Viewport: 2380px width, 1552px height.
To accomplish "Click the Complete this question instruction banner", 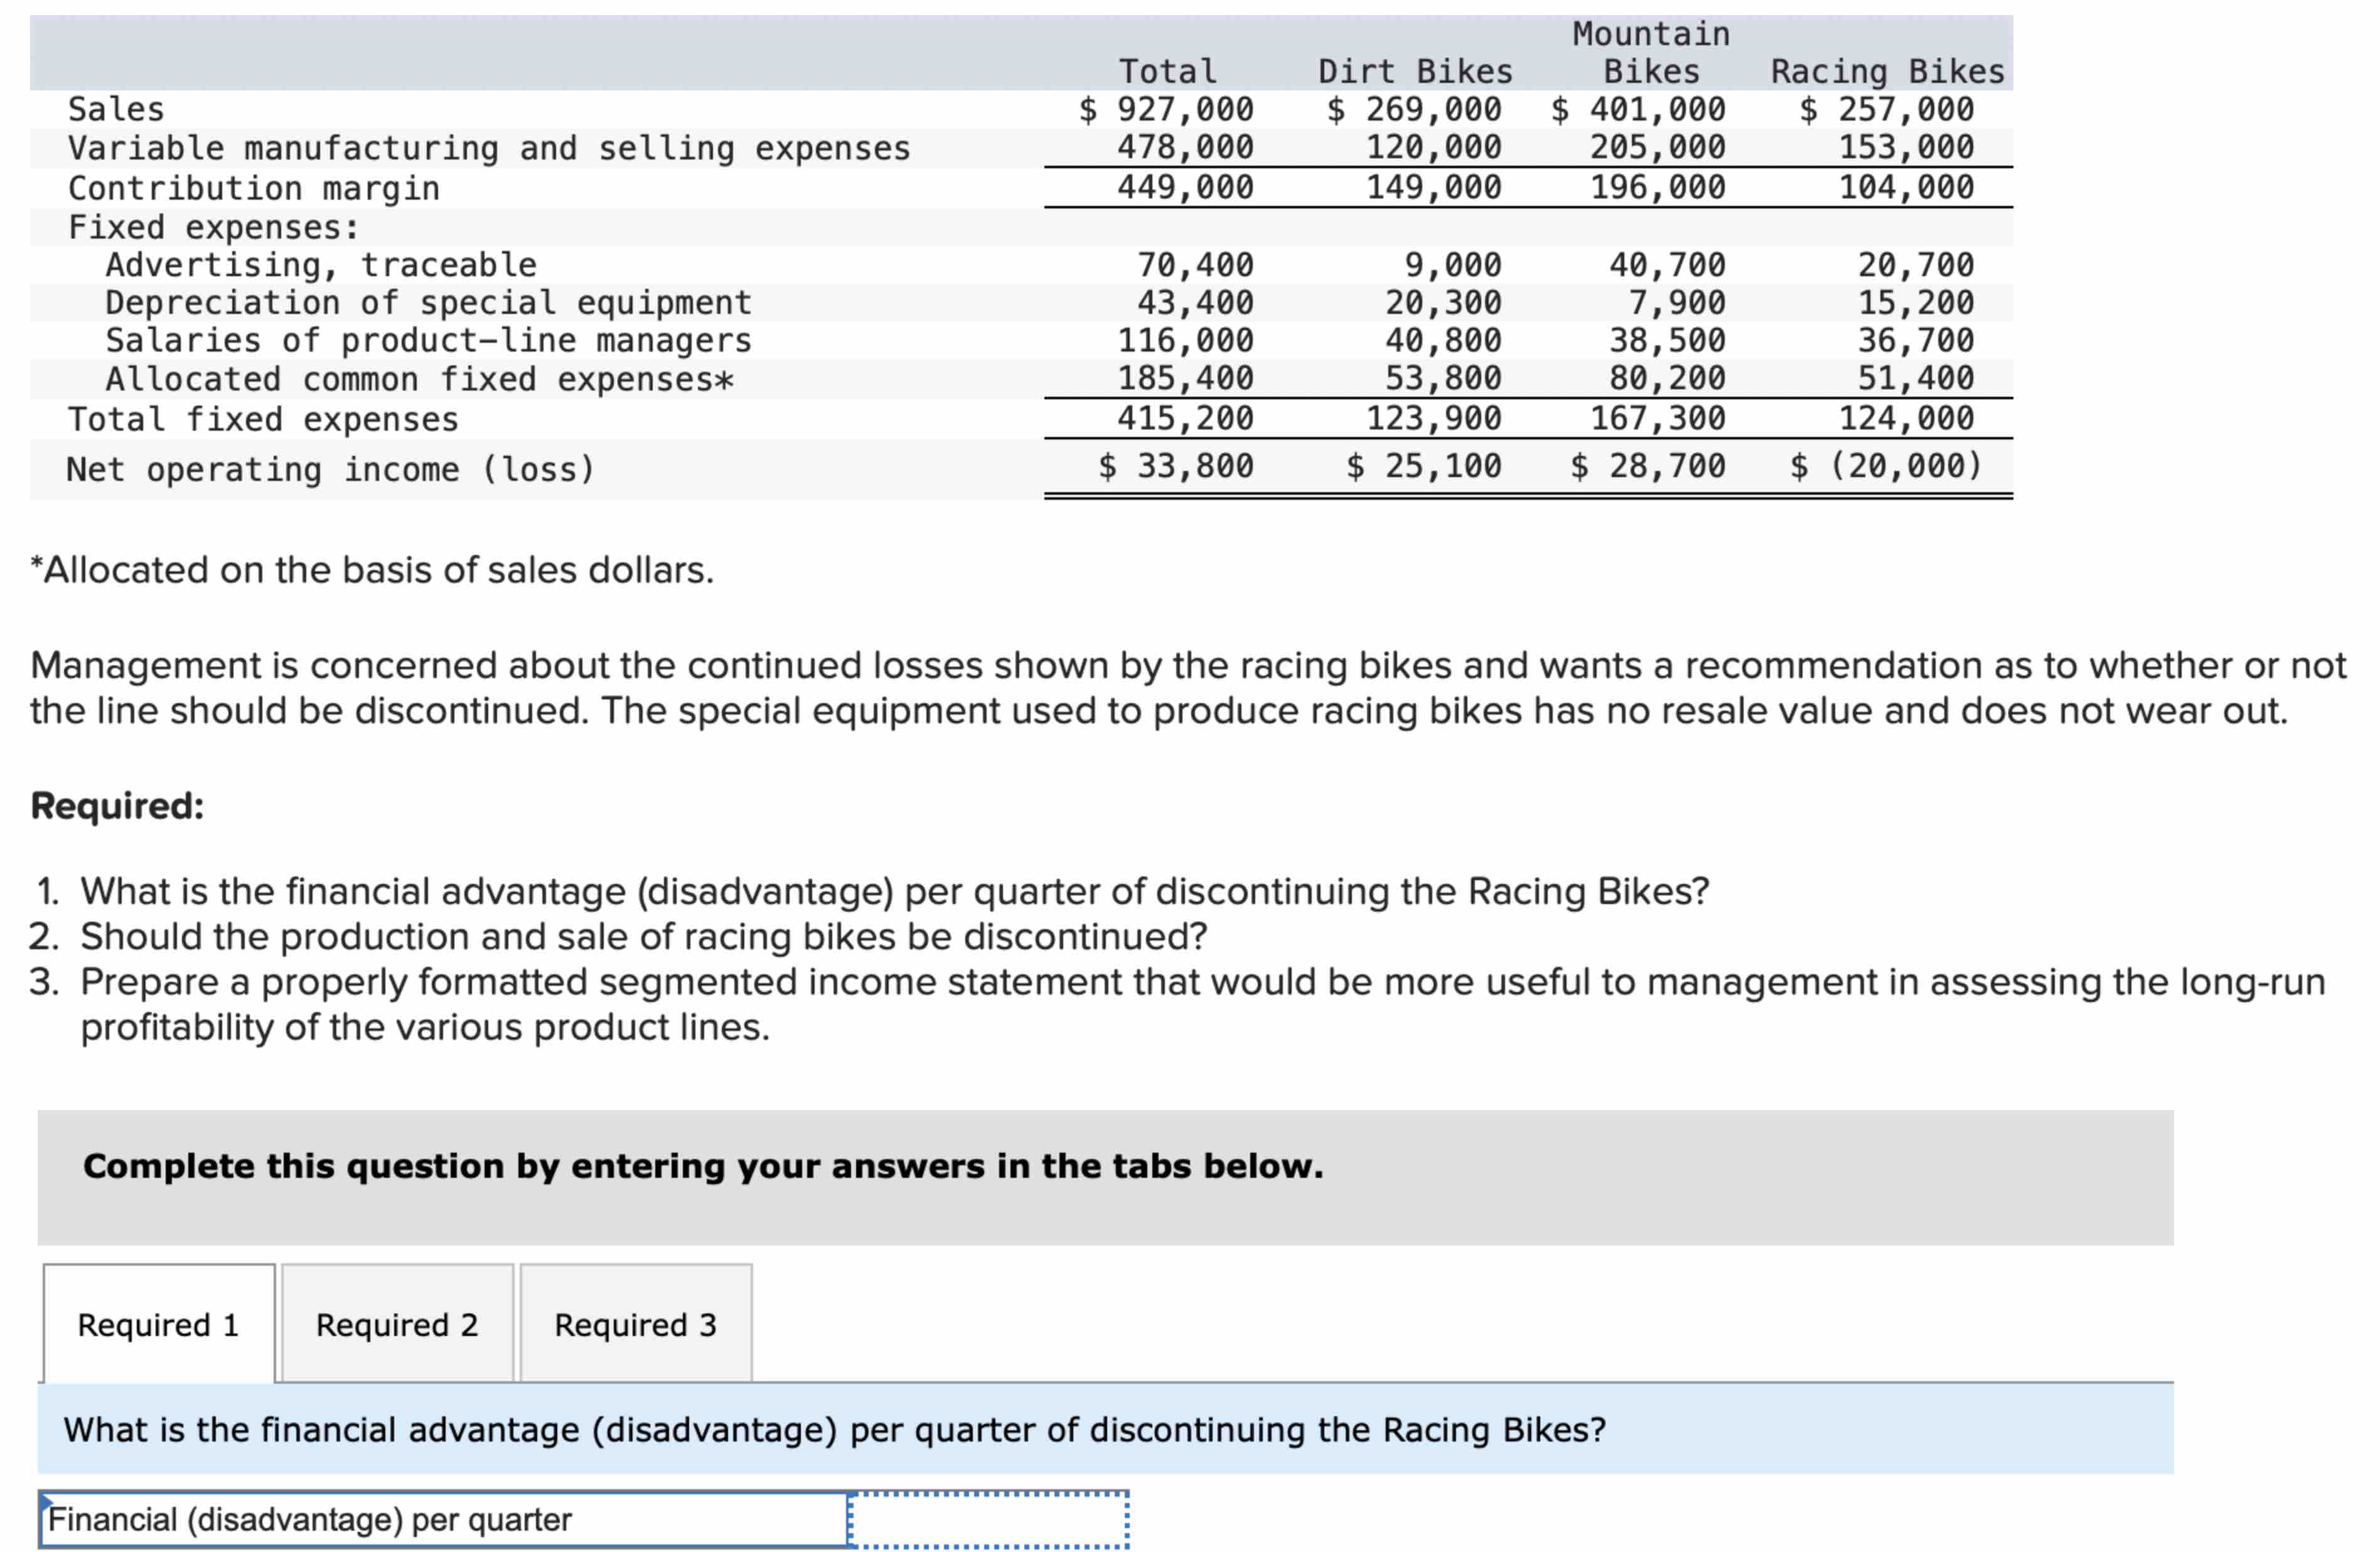I will (703, 1166).
